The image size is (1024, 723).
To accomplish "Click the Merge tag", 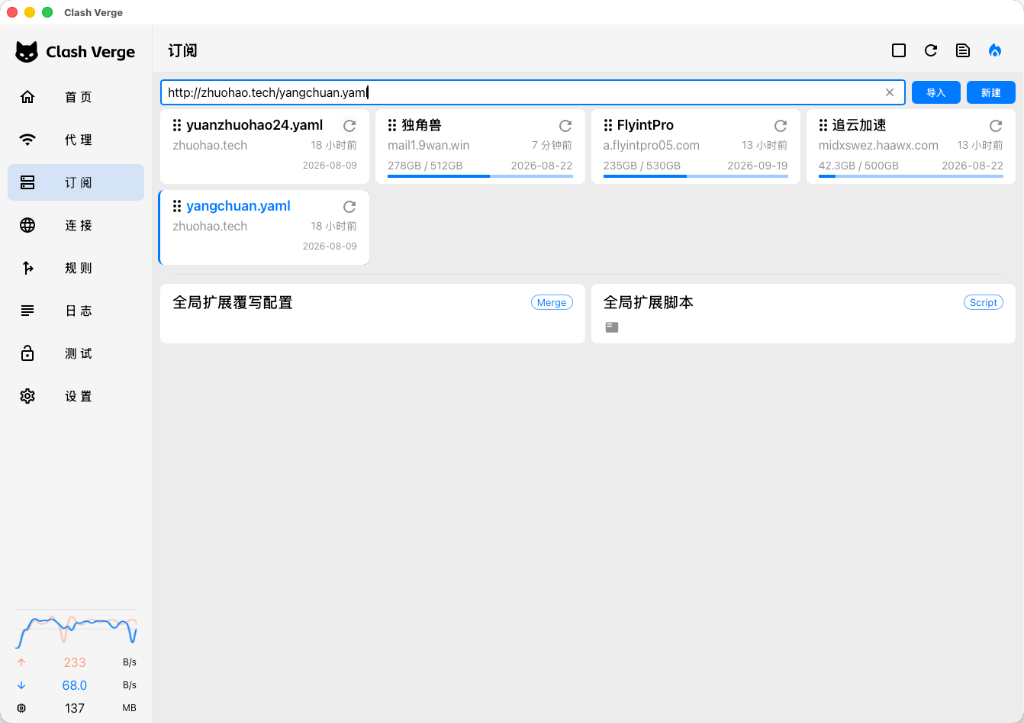I will click(552, 302).
